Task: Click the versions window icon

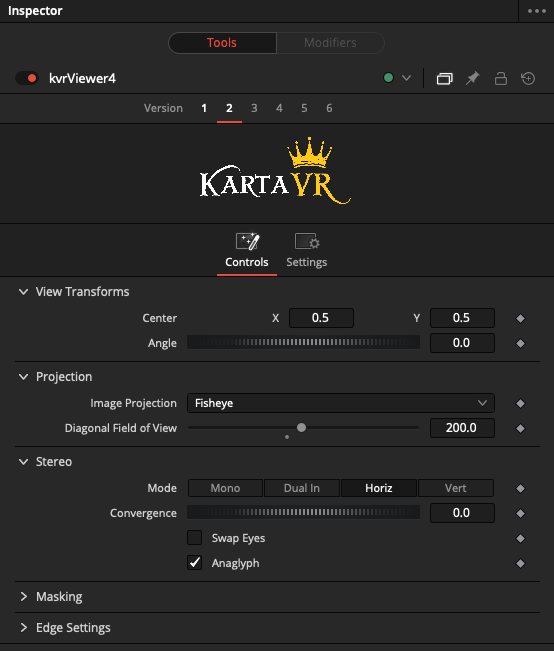Action: pos(444,78)
